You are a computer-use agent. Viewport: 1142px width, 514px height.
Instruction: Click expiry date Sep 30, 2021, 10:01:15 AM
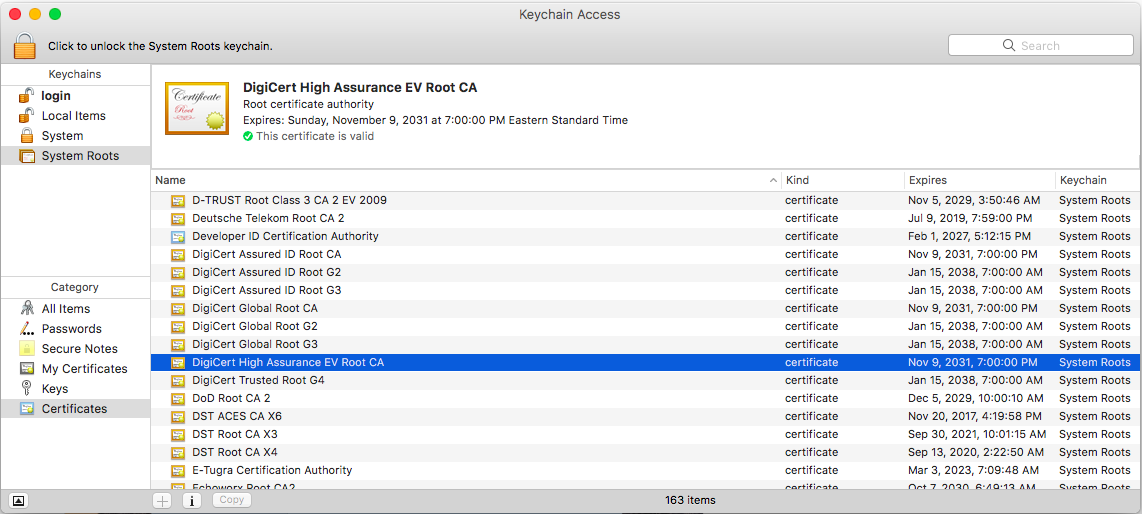[977, 435]
